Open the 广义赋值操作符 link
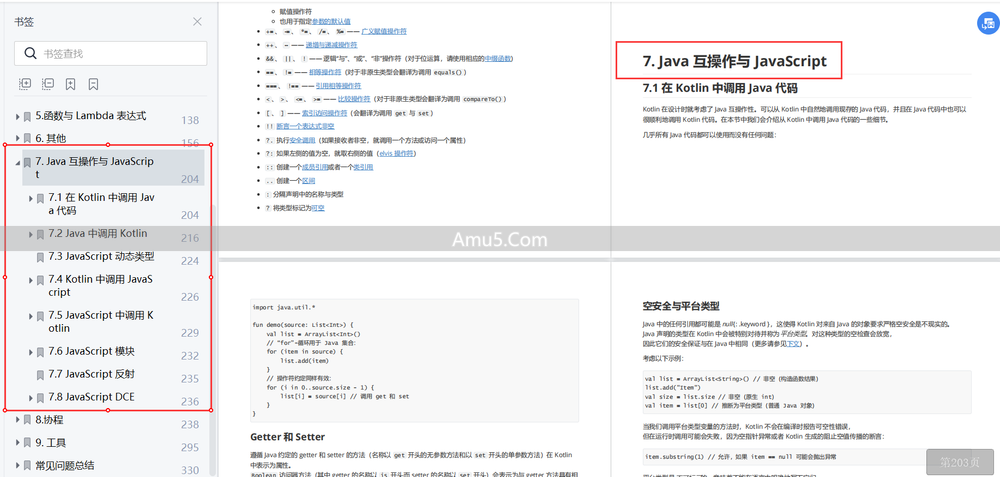The height and width of the screenshot is (477, 1000). pyautogui.click(x=384, y=31)
